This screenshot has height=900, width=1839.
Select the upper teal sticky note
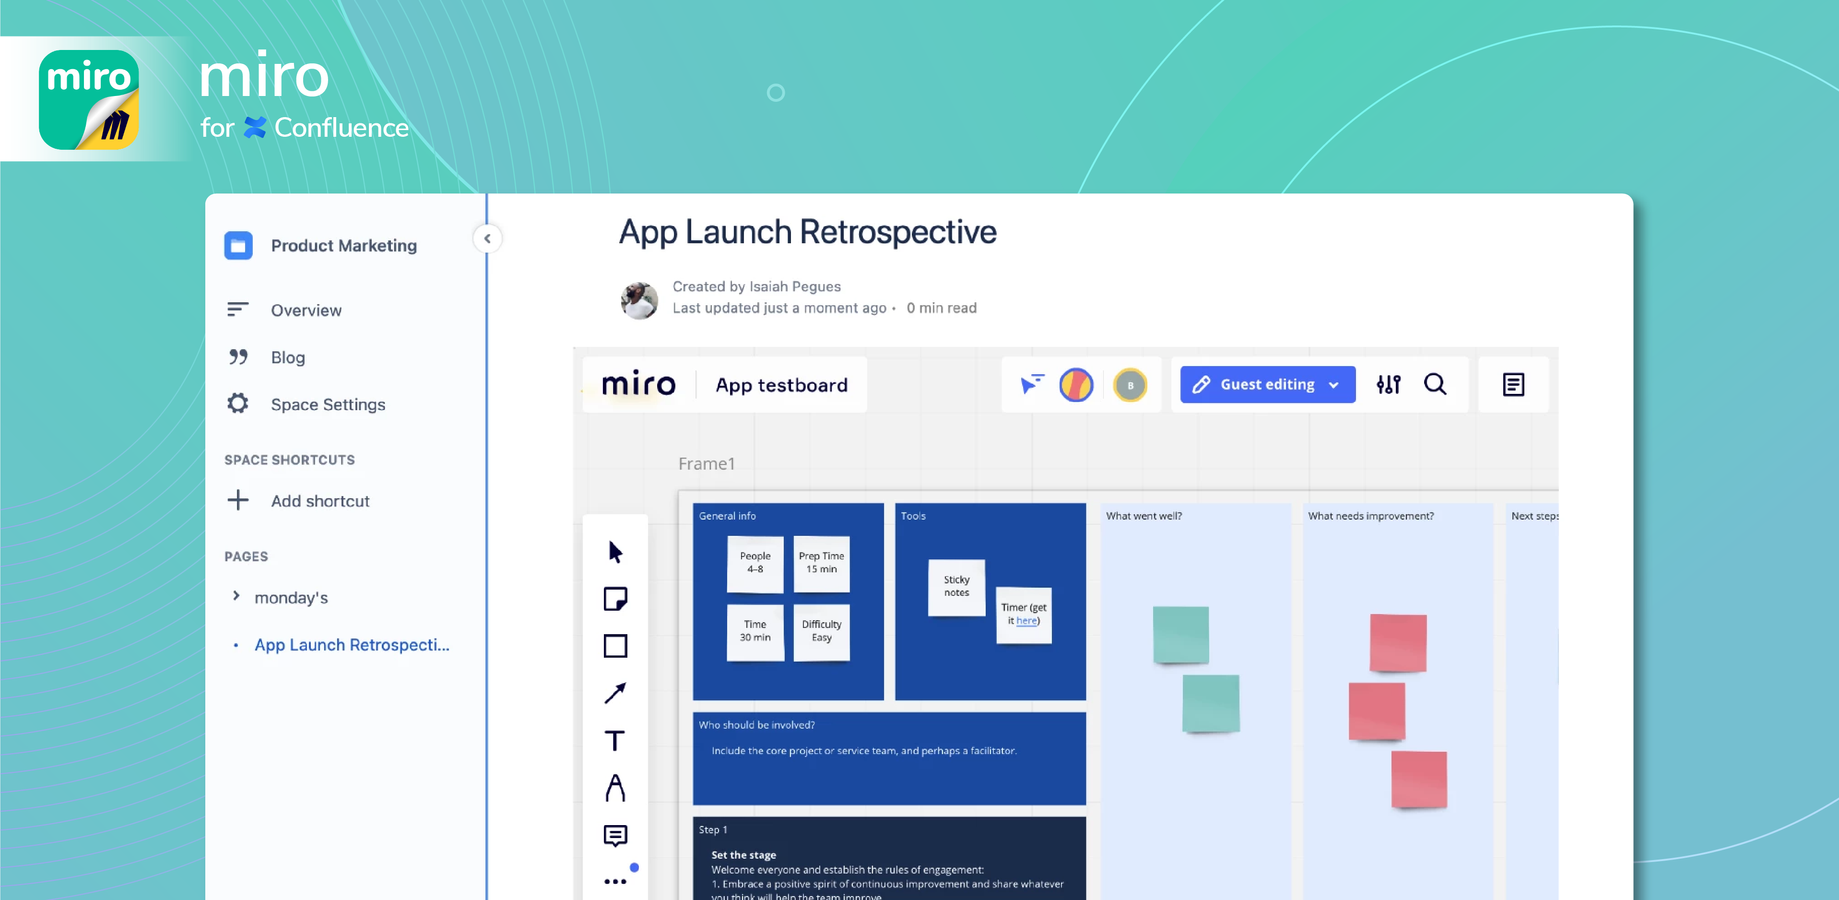point(1181,634)
